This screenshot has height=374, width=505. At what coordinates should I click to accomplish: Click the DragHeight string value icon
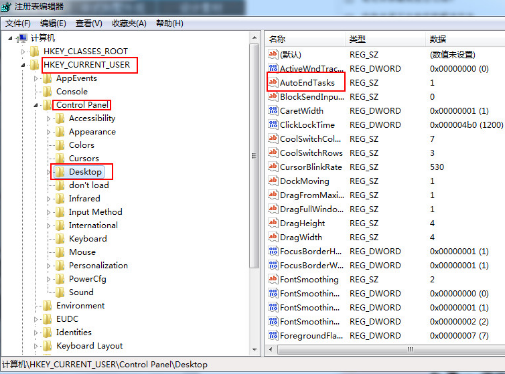(273, 223)
